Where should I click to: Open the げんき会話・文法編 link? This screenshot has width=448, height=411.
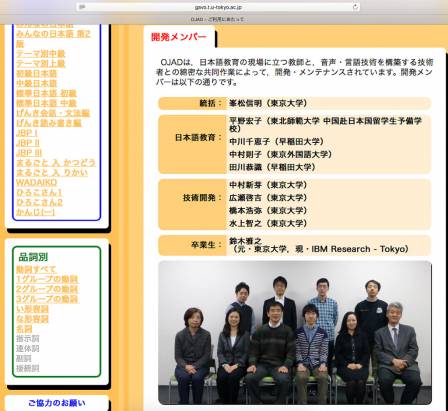coord(53,113)
